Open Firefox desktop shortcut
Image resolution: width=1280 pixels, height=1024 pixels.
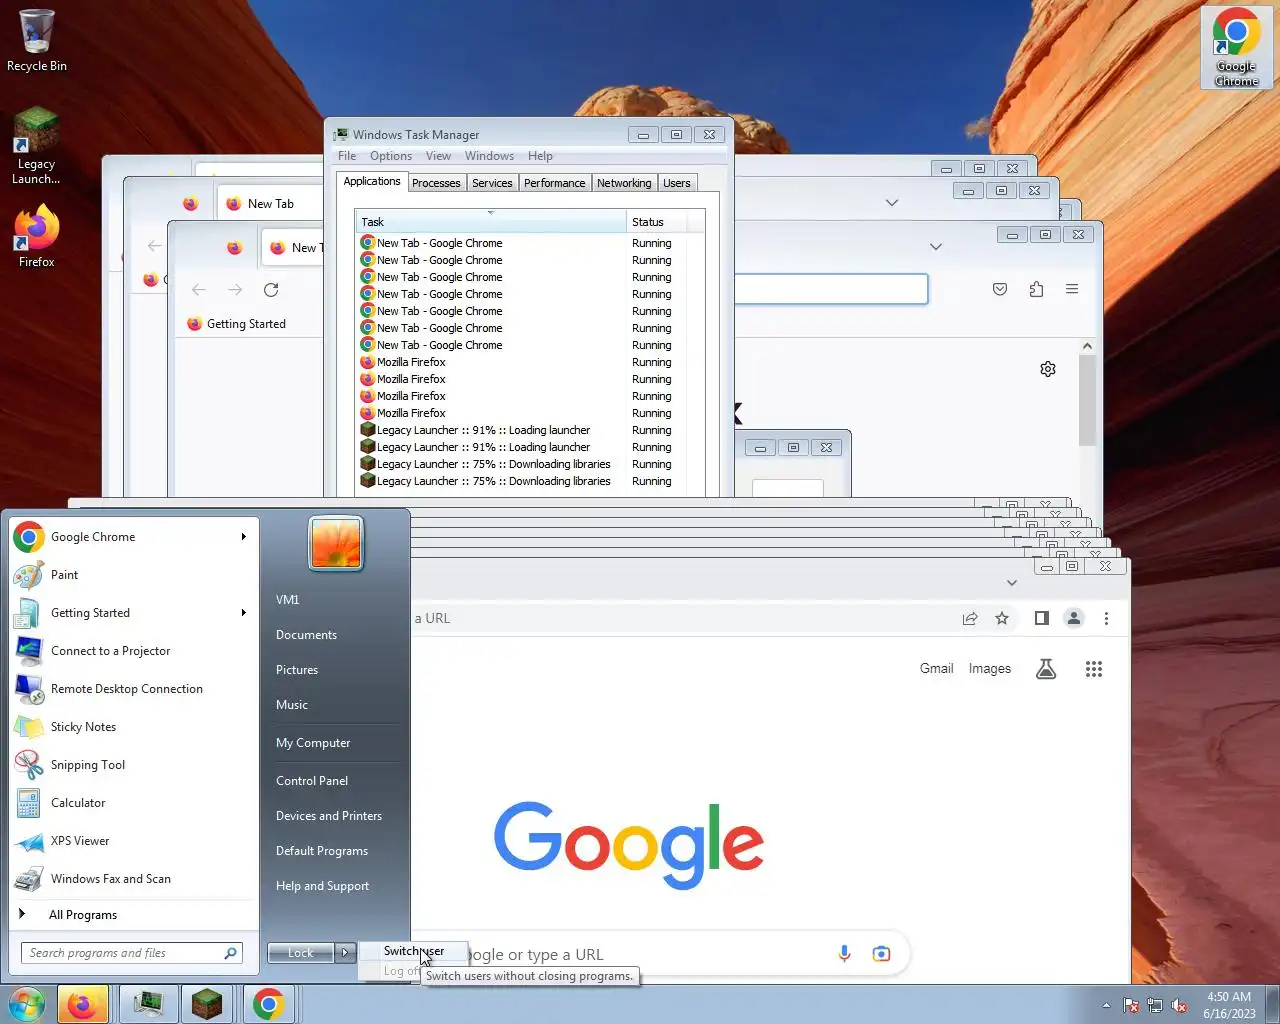(x=36, y=236)
